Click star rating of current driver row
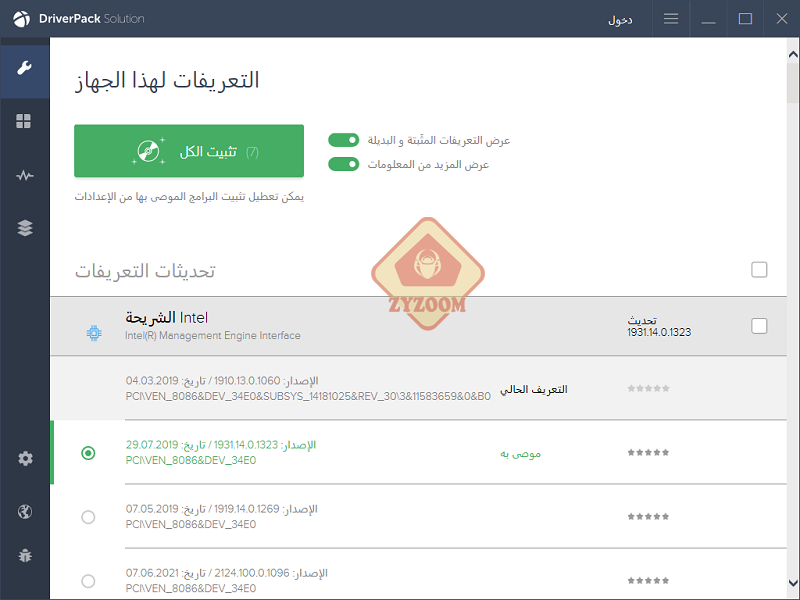Image resolution: width=800 pixels, height=600 pixels. tap(648, 389)
